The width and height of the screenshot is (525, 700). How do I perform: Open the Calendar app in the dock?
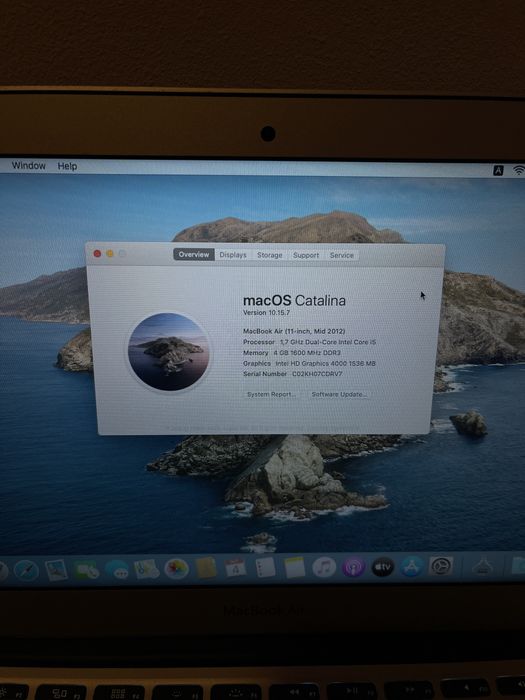tap(235, 568)
